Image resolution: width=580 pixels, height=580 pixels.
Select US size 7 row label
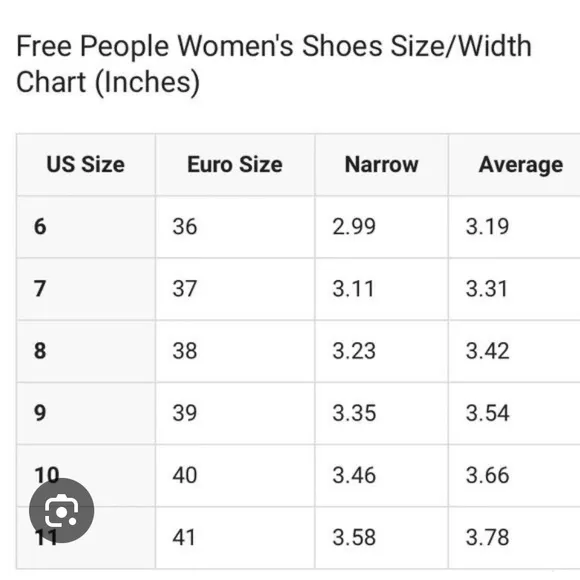pos(40,289)
